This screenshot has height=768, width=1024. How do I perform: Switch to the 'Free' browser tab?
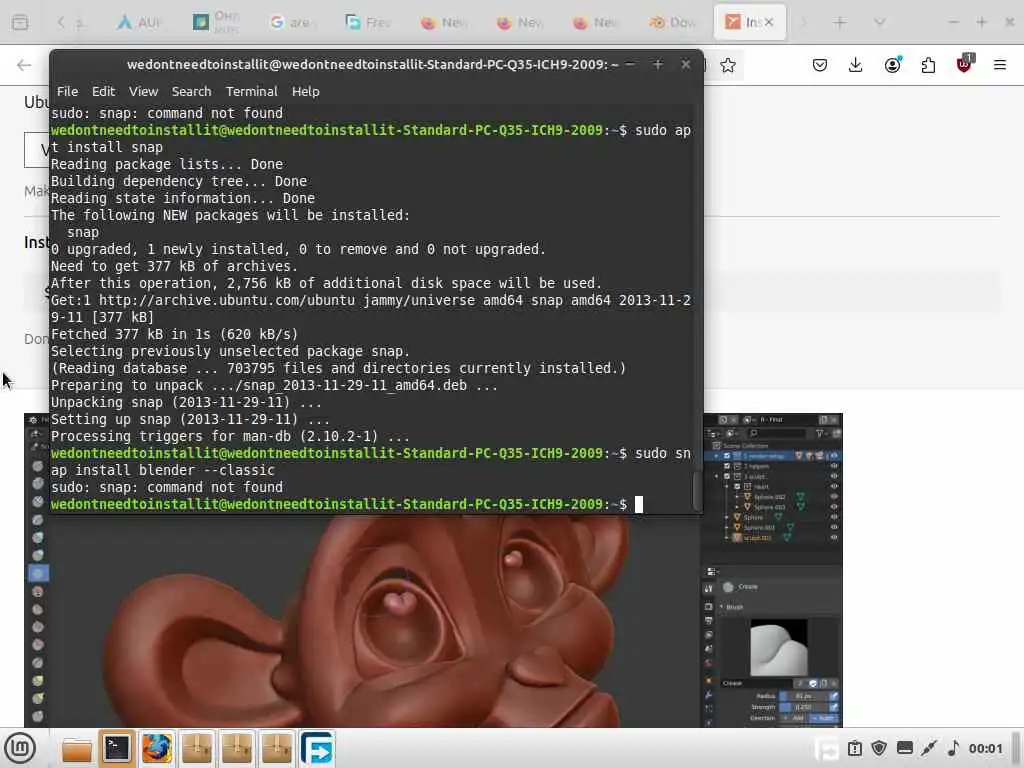coord(367,22)
